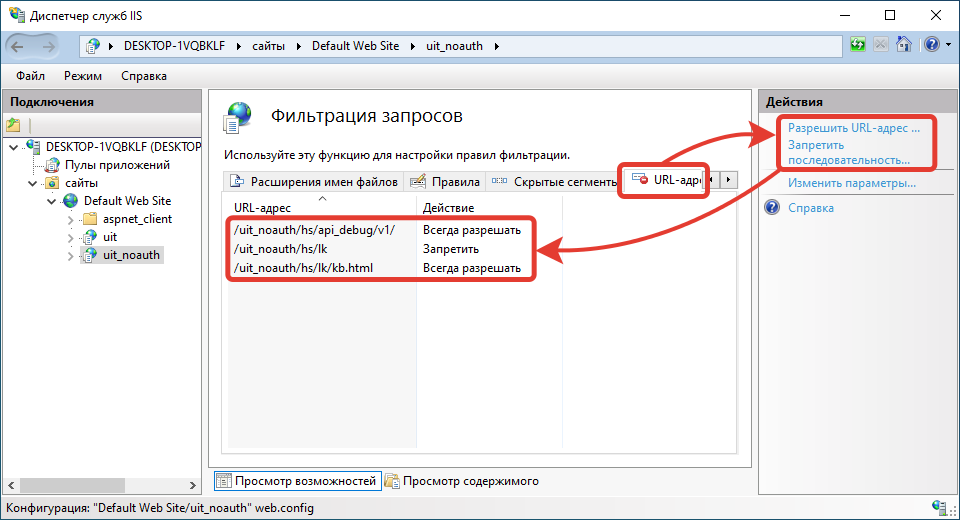This screenshot has height=520, width=960.
Task: Collapse the DESKTOP-1VQBKLF server node
Action: pos(13,147)
